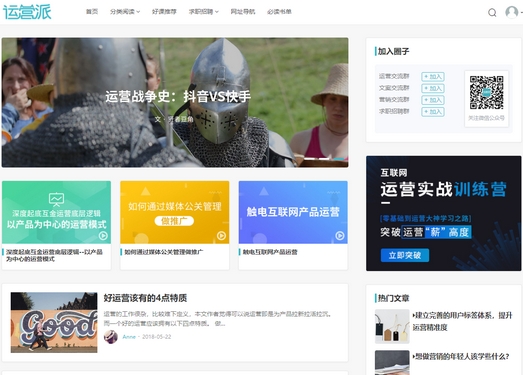The width and height of the screenshot is (523, 375).
Task: Open hot article 建立完善的用户标签体系
Action: pyautogui.click(x=462, y=321)
